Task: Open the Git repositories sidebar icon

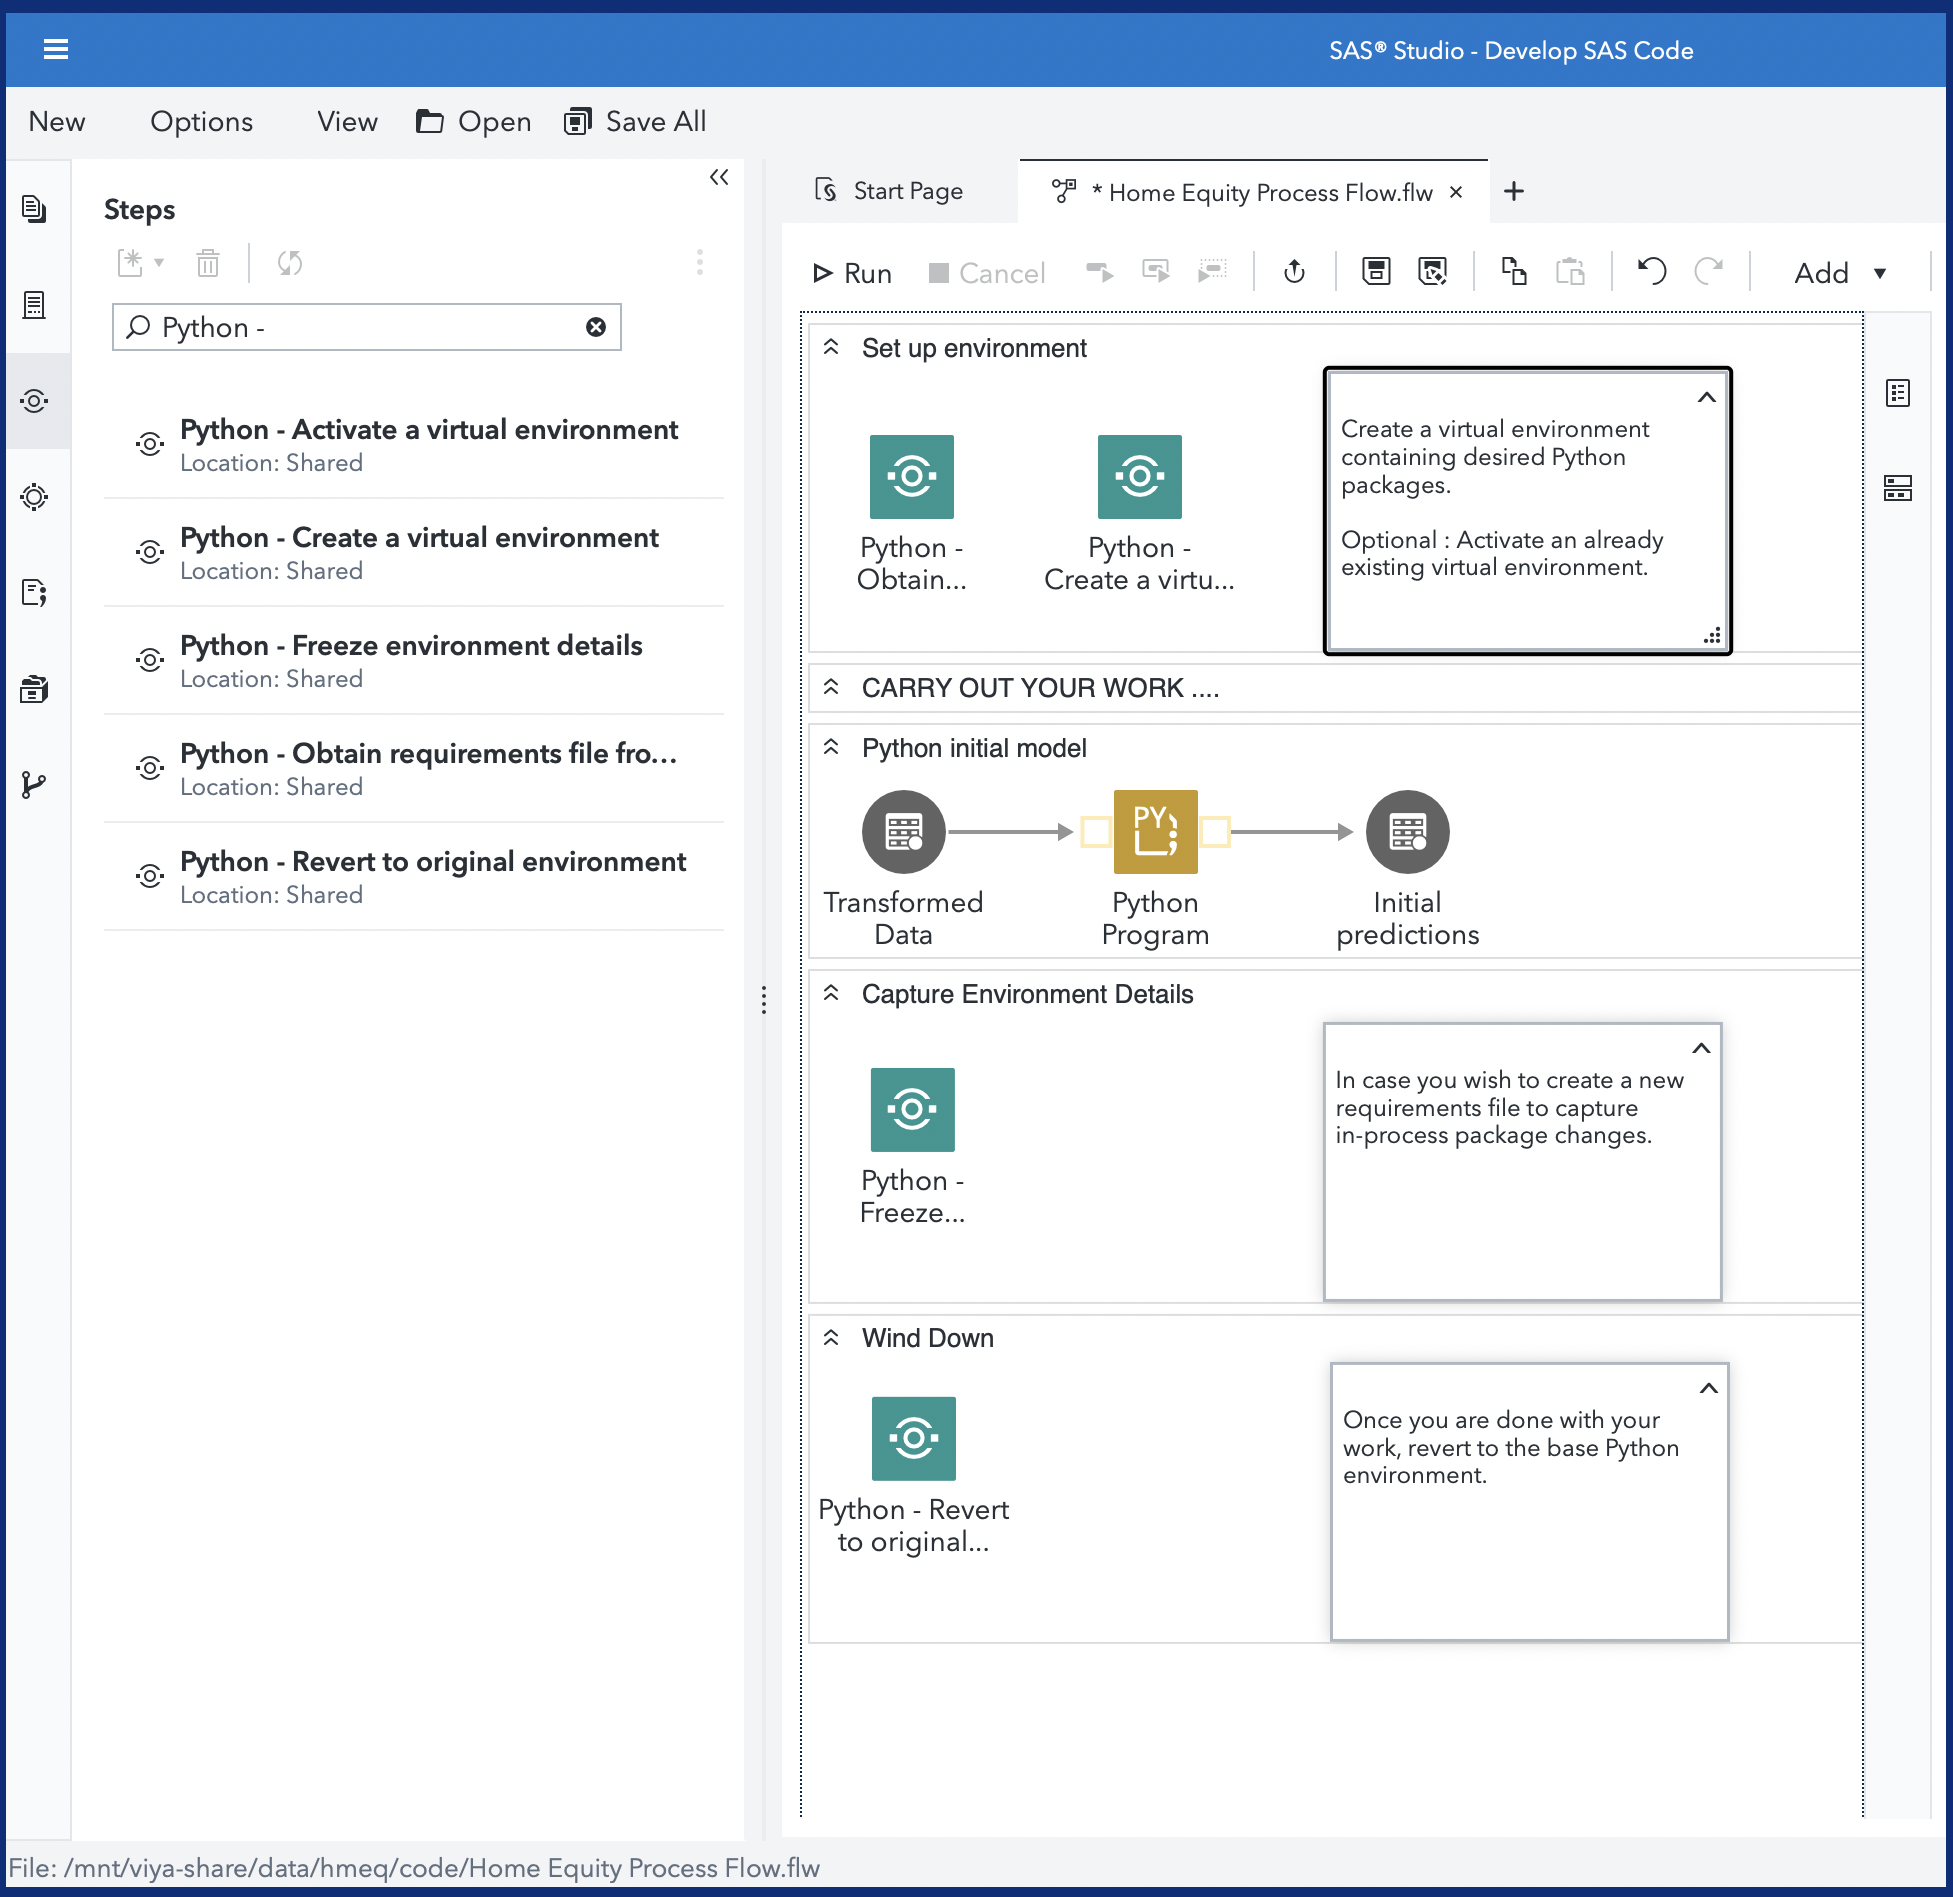Action: tap(35, 785)
